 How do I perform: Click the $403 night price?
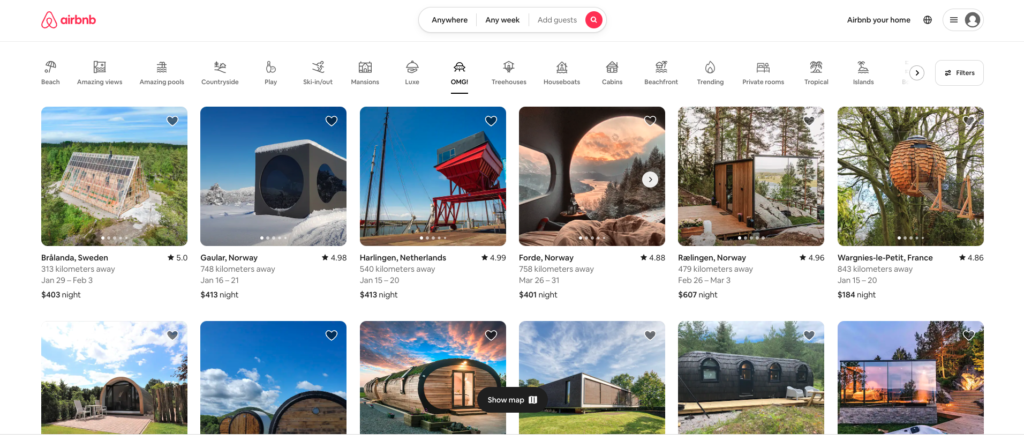[x=60, y=294]
